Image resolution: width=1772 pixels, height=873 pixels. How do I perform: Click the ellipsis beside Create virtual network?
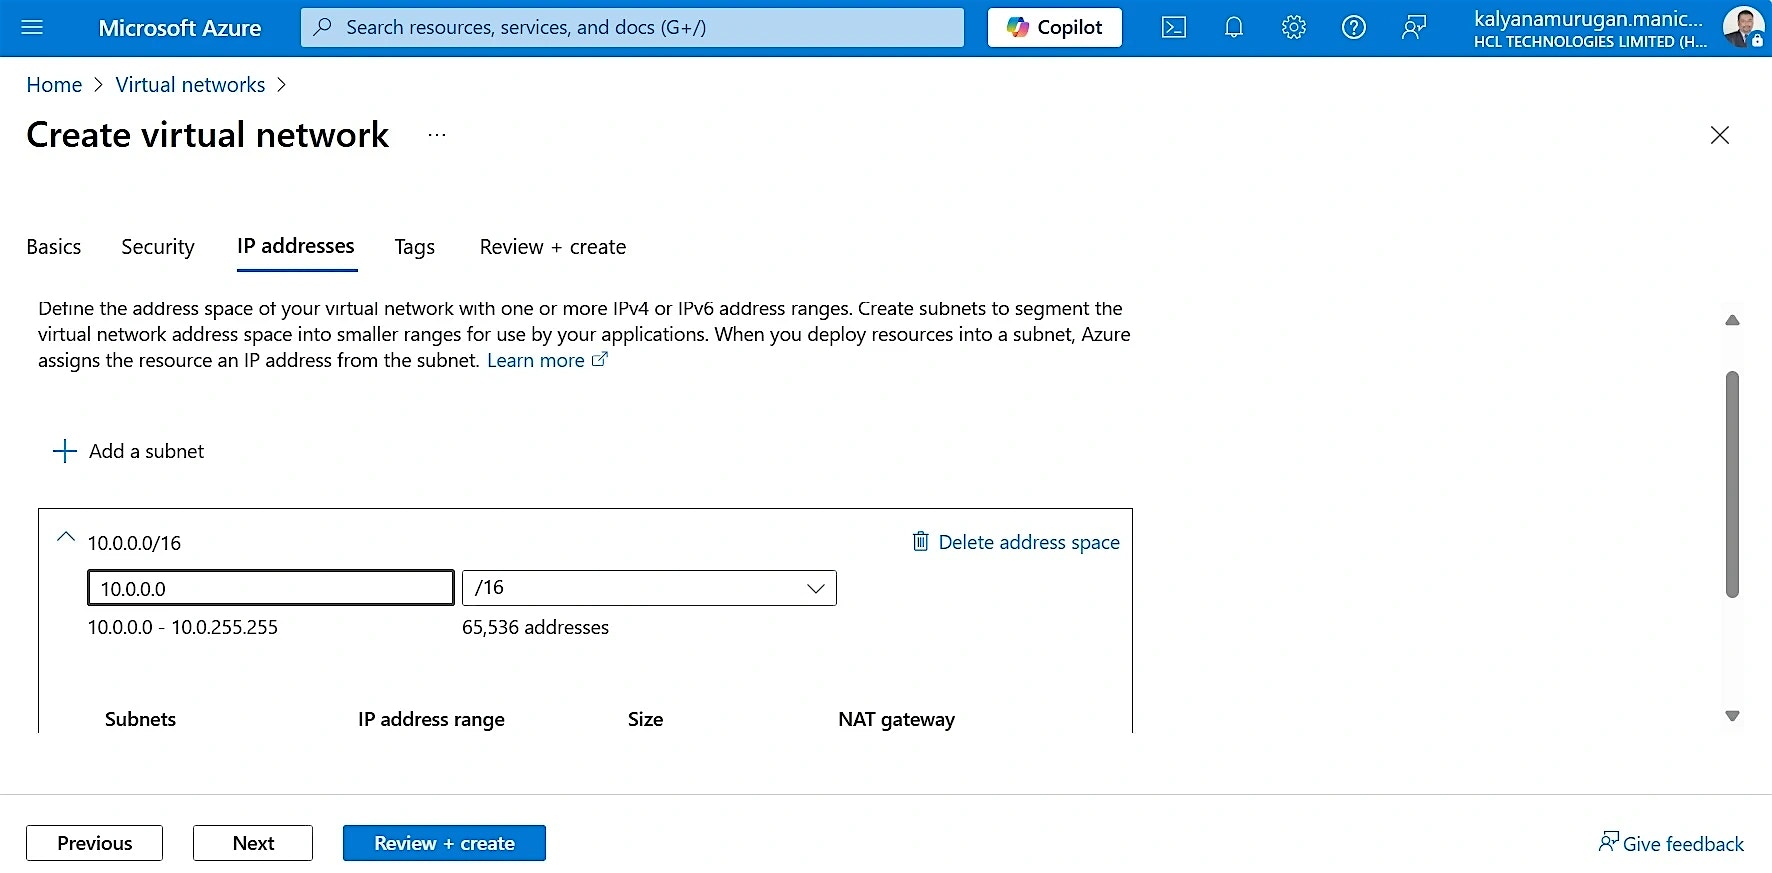point(437,135)
